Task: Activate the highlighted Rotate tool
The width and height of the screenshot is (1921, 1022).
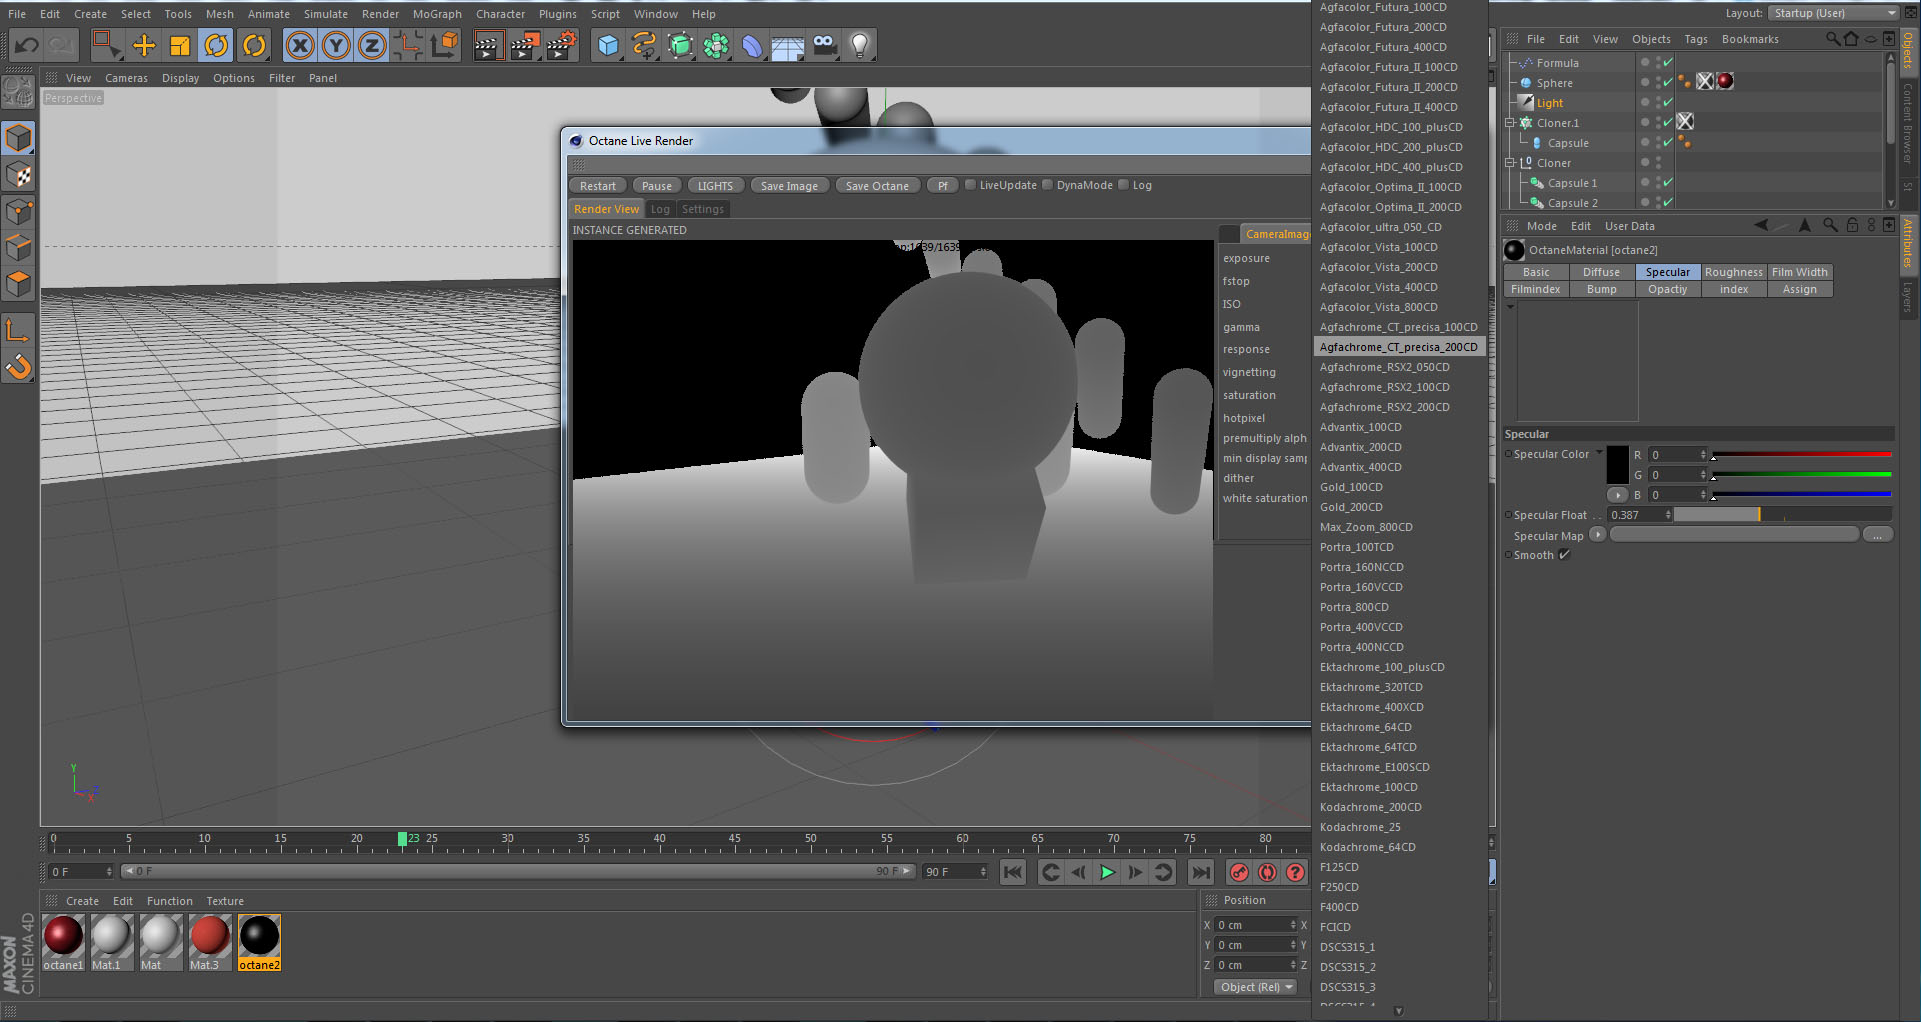Action: 216,45
